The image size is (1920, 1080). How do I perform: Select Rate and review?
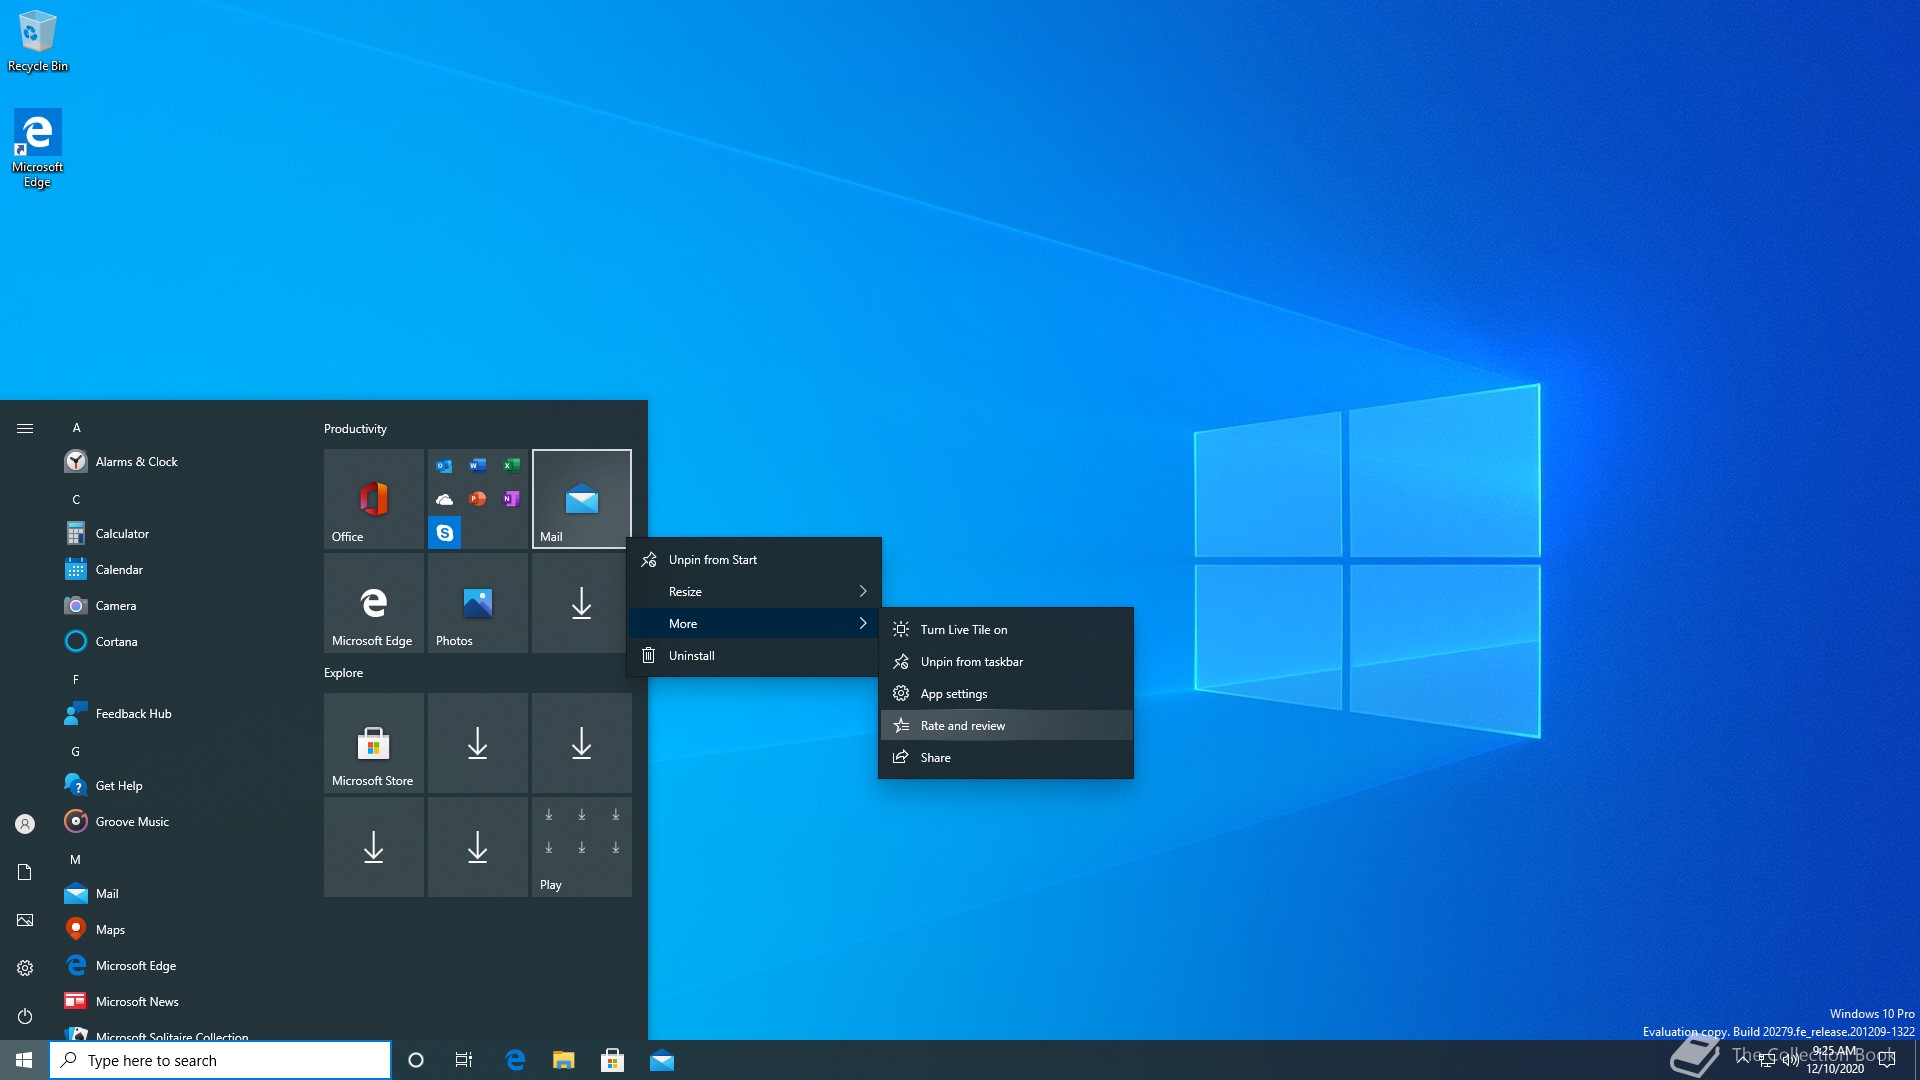(962, 726)
